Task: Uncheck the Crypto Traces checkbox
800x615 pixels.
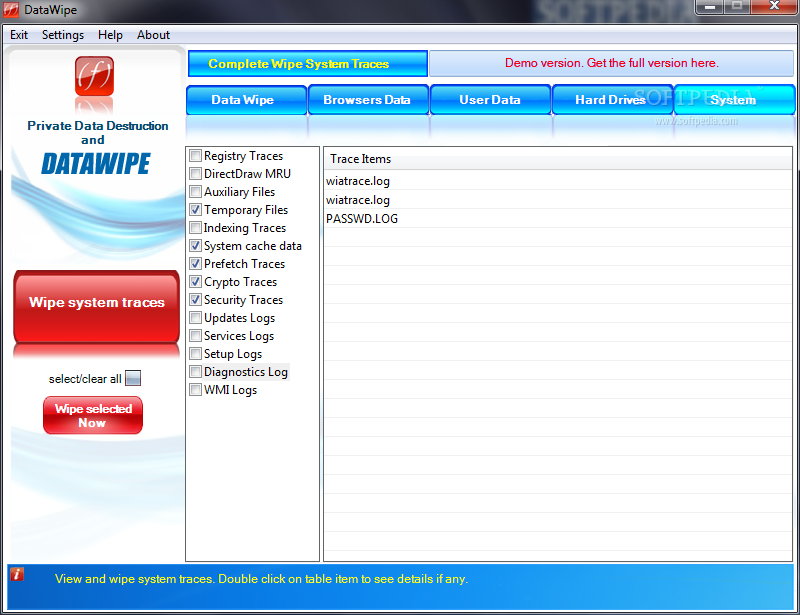Action: point(195,281)
